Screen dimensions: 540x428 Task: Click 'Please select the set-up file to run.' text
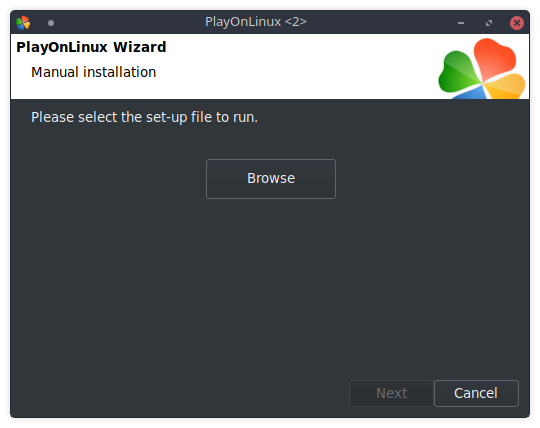144,117
